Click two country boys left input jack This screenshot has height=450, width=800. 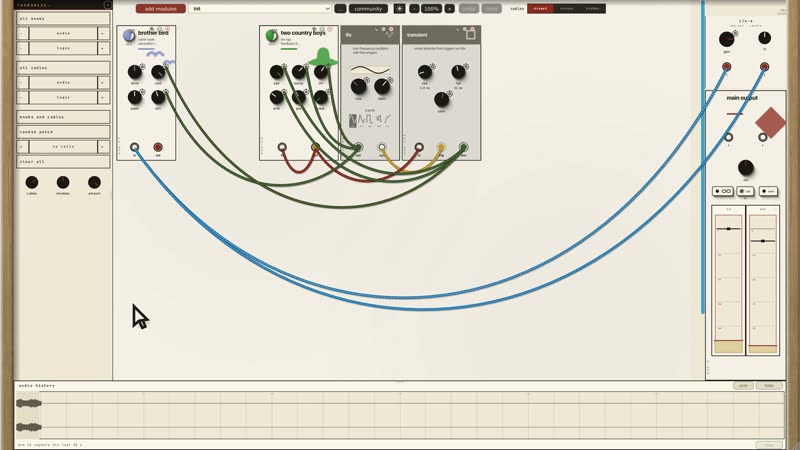282,147
